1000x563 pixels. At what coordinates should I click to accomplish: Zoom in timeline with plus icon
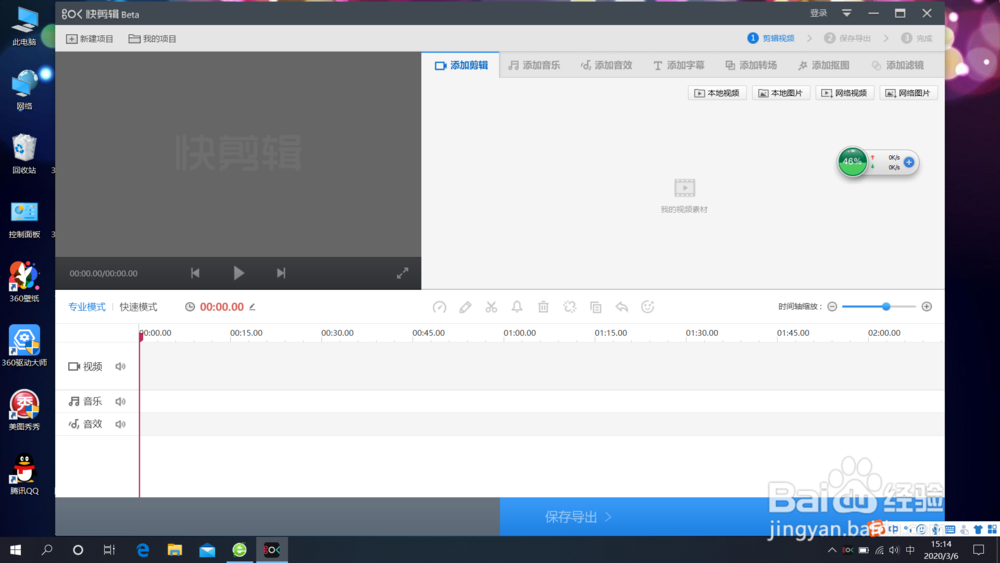click(x=927, y=307)
